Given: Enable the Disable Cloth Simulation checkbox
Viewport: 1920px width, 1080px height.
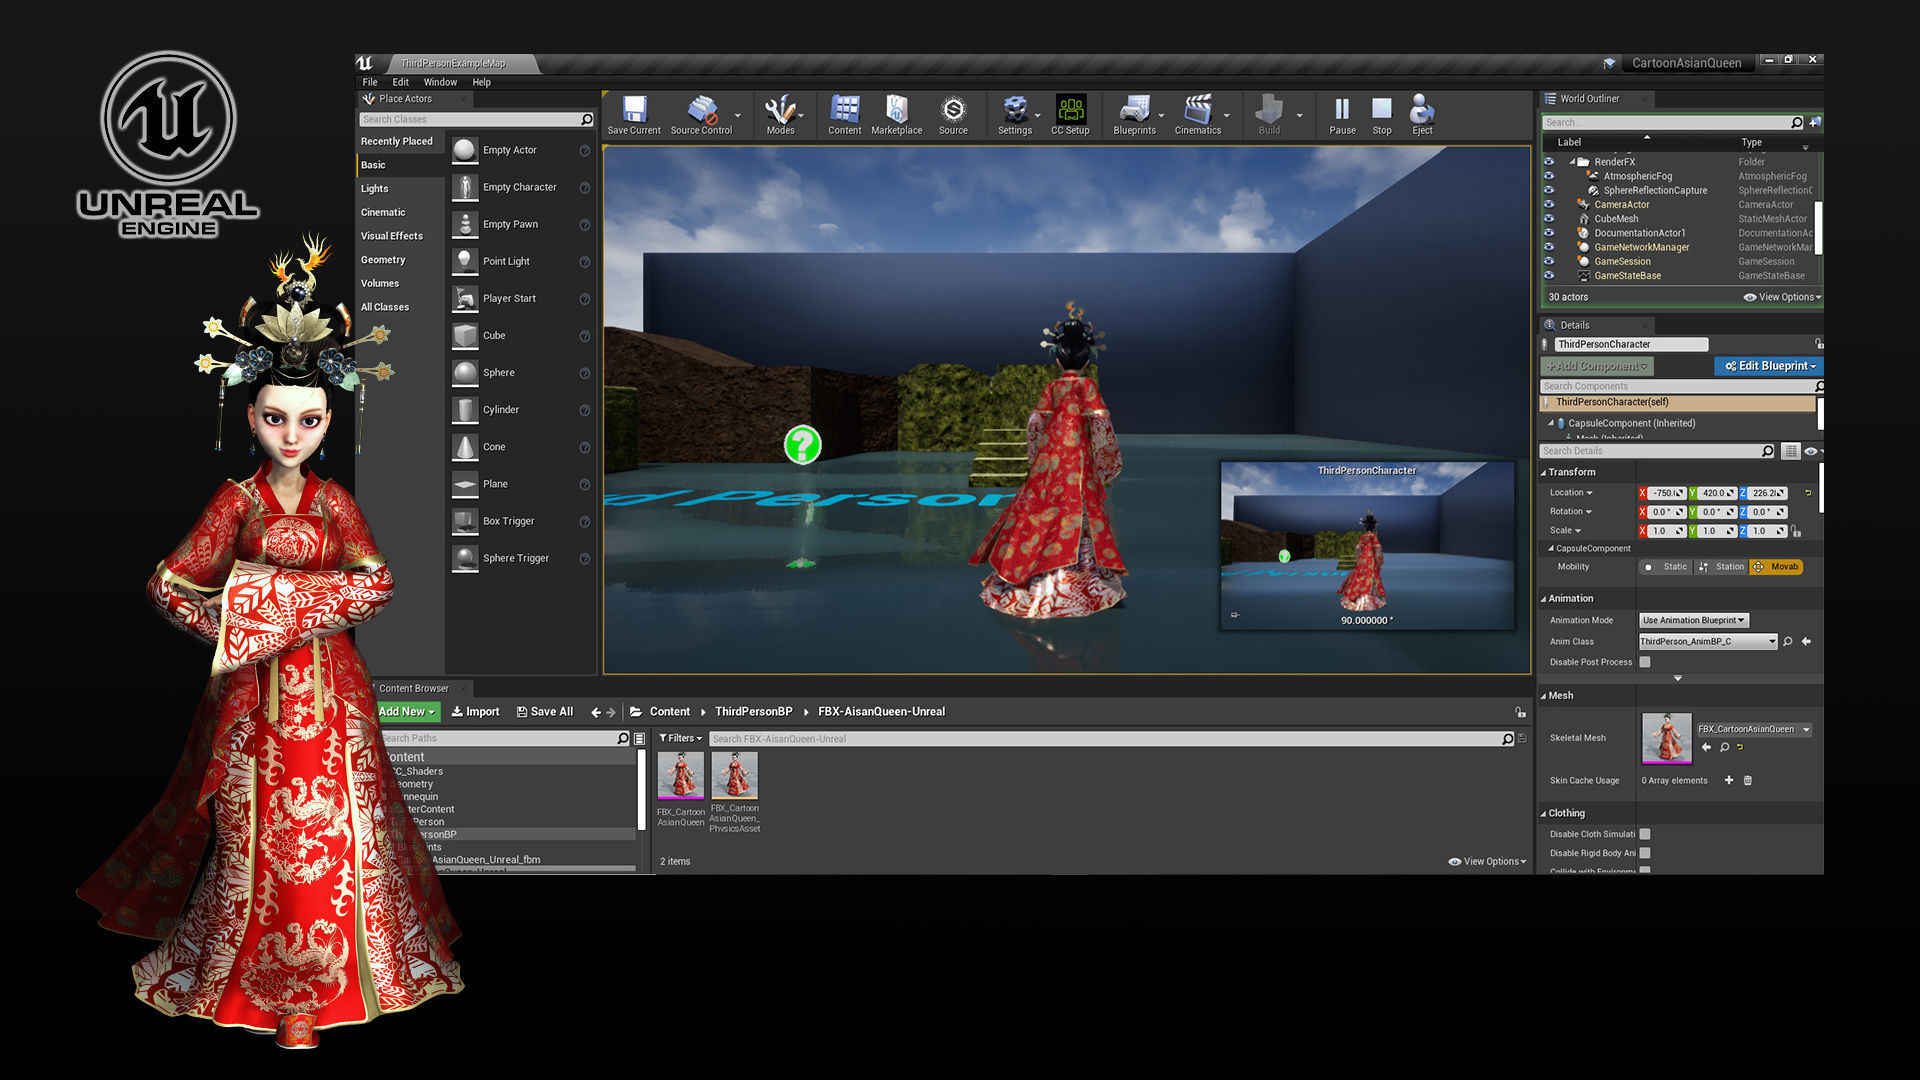Looking at the screenshot, I should tap(1645, 834).
